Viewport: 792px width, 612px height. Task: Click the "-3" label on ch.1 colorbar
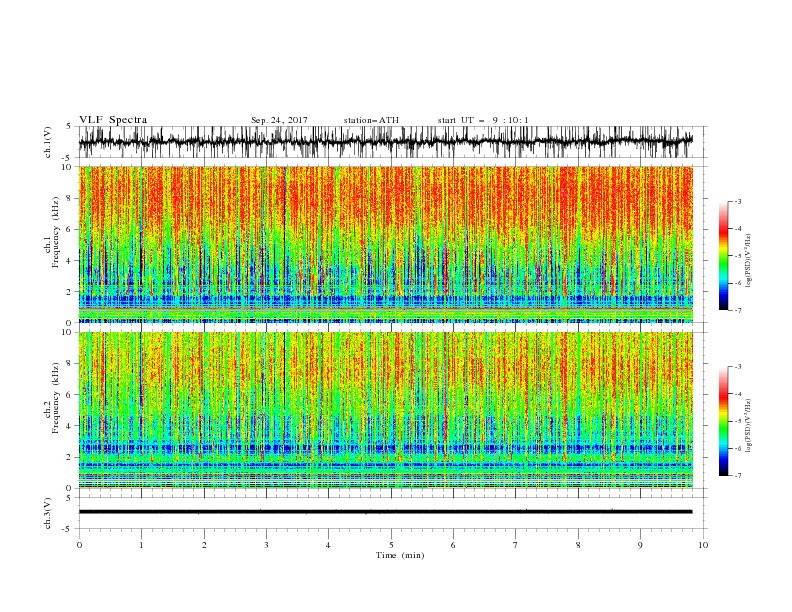click(738, 201)
